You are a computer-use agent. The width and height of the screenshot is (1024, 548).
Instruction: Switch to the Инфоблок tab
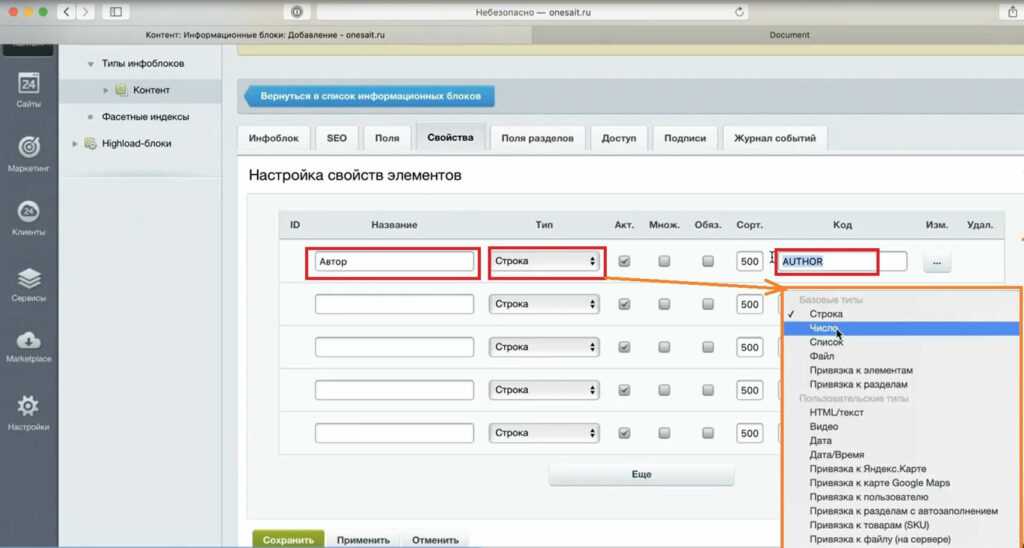tap(274, 138)
